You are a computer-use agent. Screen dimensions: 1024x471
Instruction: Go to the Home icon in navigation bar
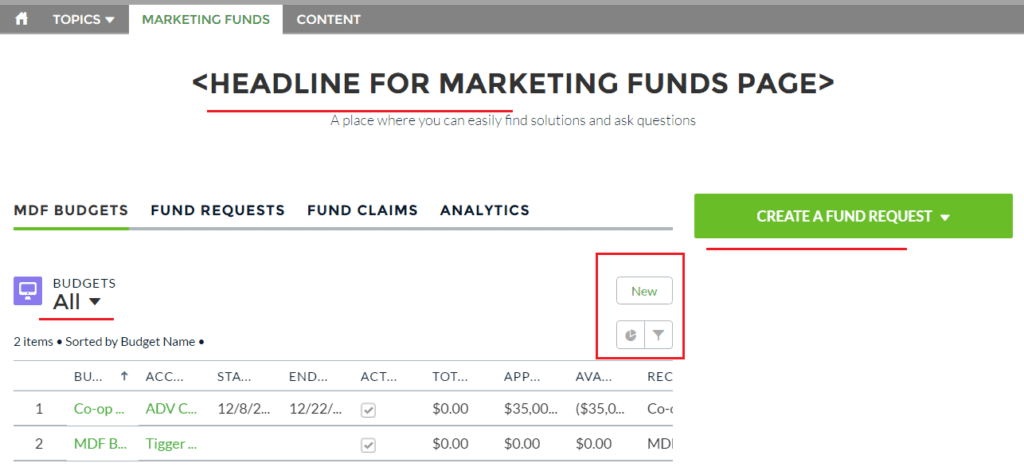[x=22, y=19]
